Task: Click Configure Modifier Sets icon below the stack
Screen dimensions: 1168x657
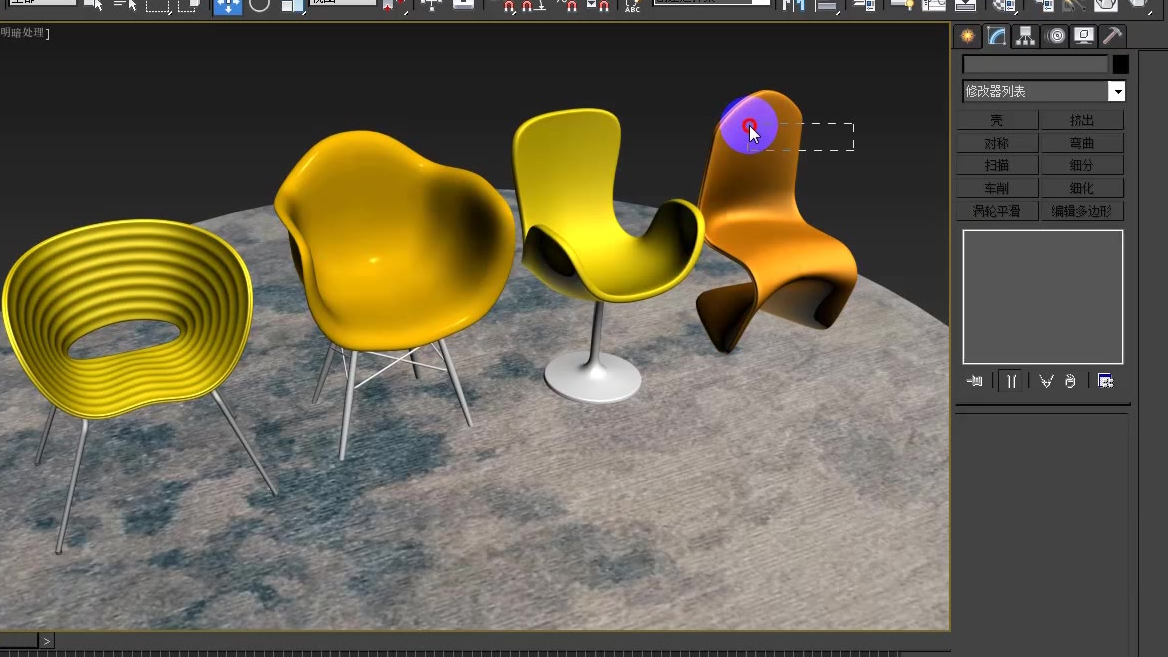Action: (x=1103, y=381)
